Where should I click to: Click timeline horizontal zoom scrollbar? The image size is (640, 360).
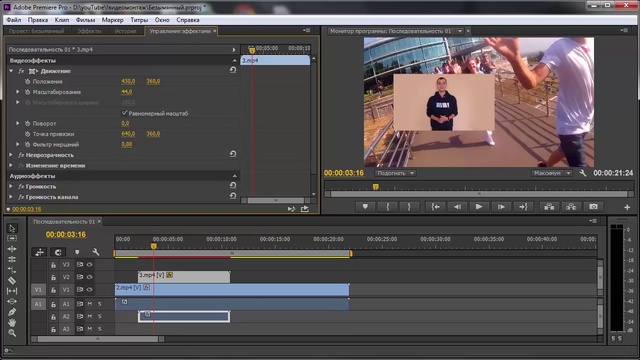pyautogui.click(x=98, y=339)
